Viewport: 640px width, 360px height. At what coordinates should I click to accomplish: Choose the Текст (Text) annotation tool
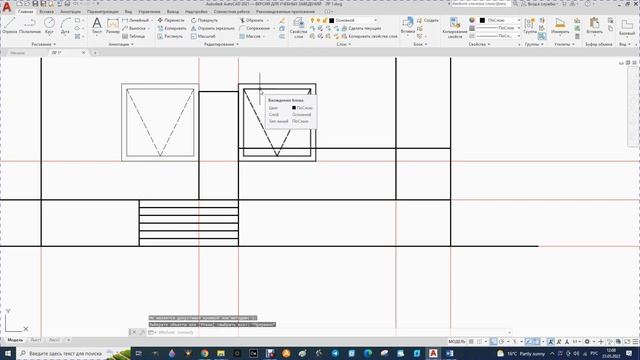pyautogui.click(x=97, y=25)
